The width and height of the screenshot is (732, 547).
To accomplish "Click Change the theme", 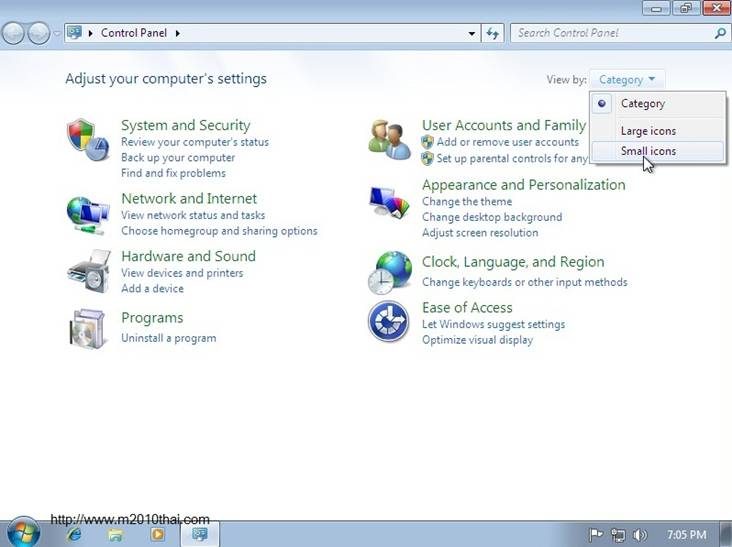I will click(467, 202).
